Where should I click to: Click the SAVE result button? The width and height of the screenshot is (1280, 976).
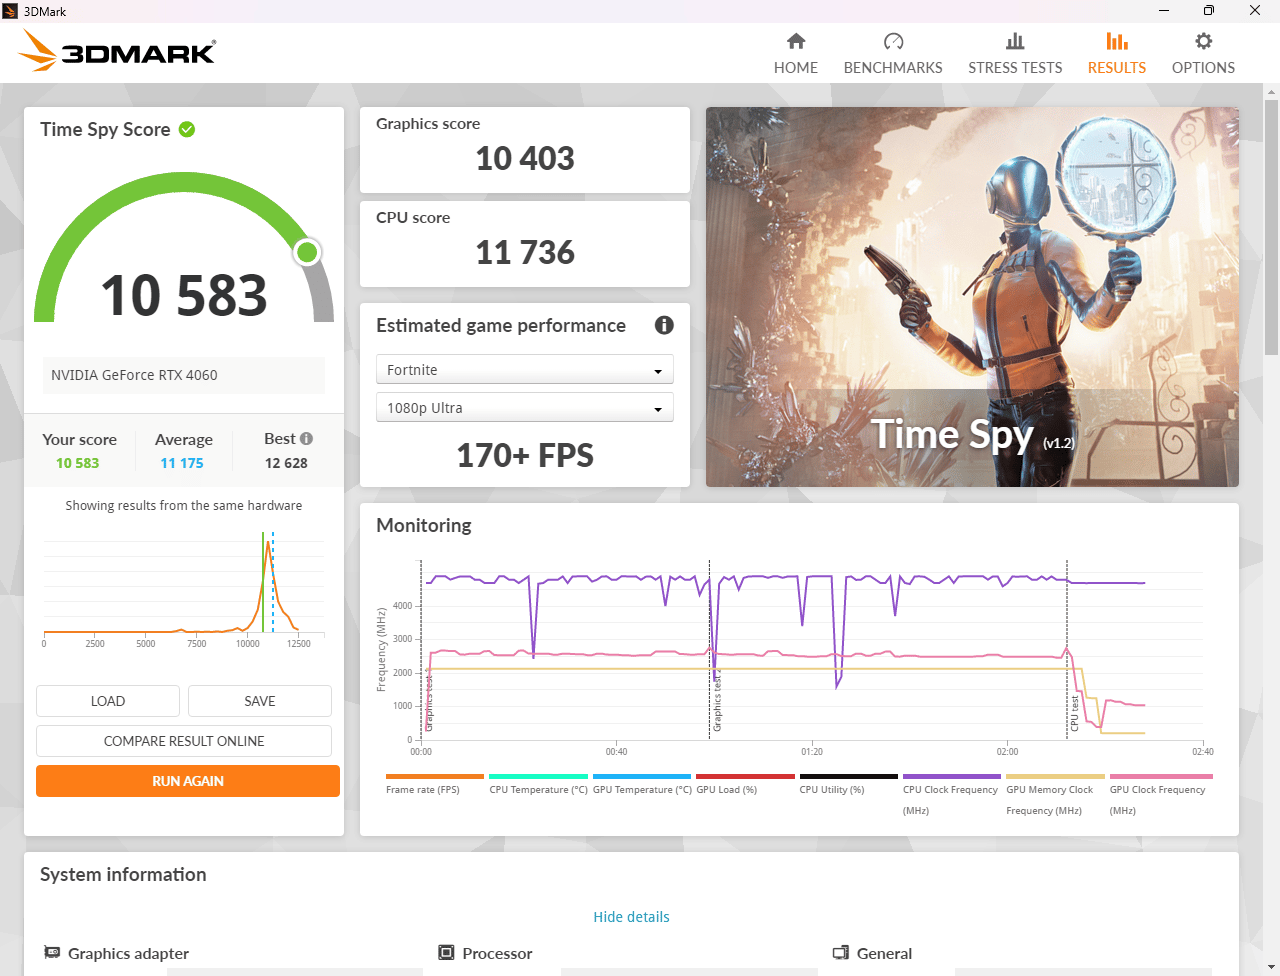point(260,701)
